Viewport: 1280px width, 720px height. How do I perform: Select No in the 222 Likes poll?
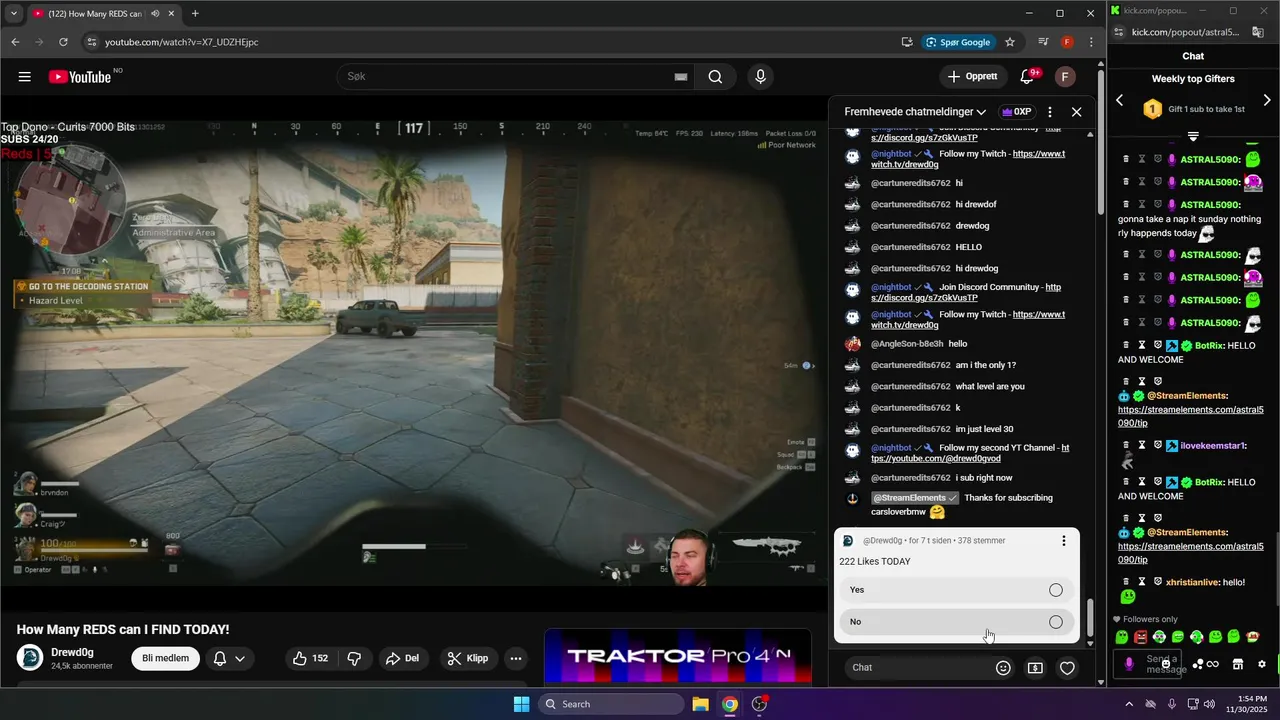957,622
